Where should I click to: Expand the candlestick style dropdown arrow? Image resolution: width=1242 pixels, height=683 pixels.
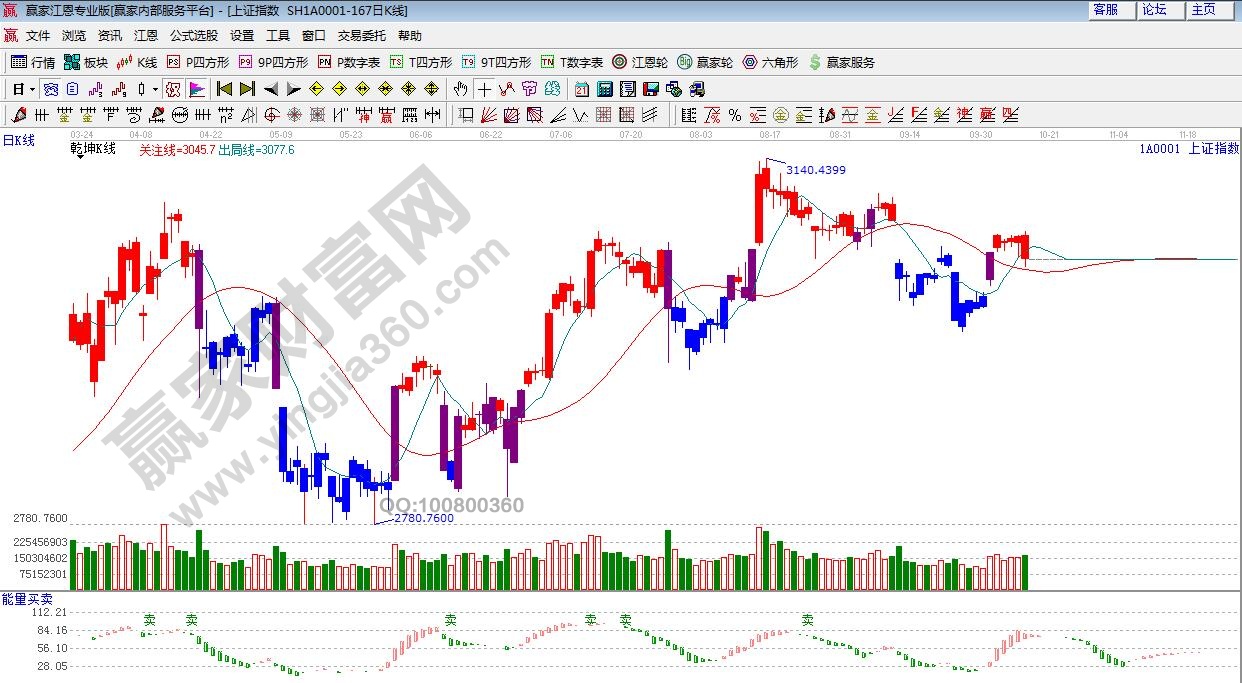155,89
